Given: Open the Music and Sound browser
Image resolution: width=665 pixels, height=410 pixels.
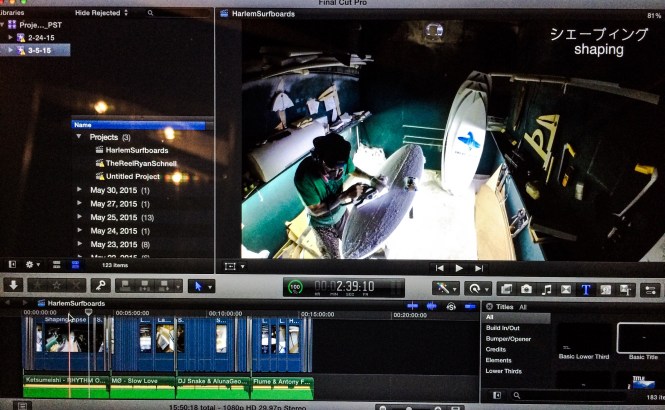Looking at the screenshot, I should click(x=546, y=289).
